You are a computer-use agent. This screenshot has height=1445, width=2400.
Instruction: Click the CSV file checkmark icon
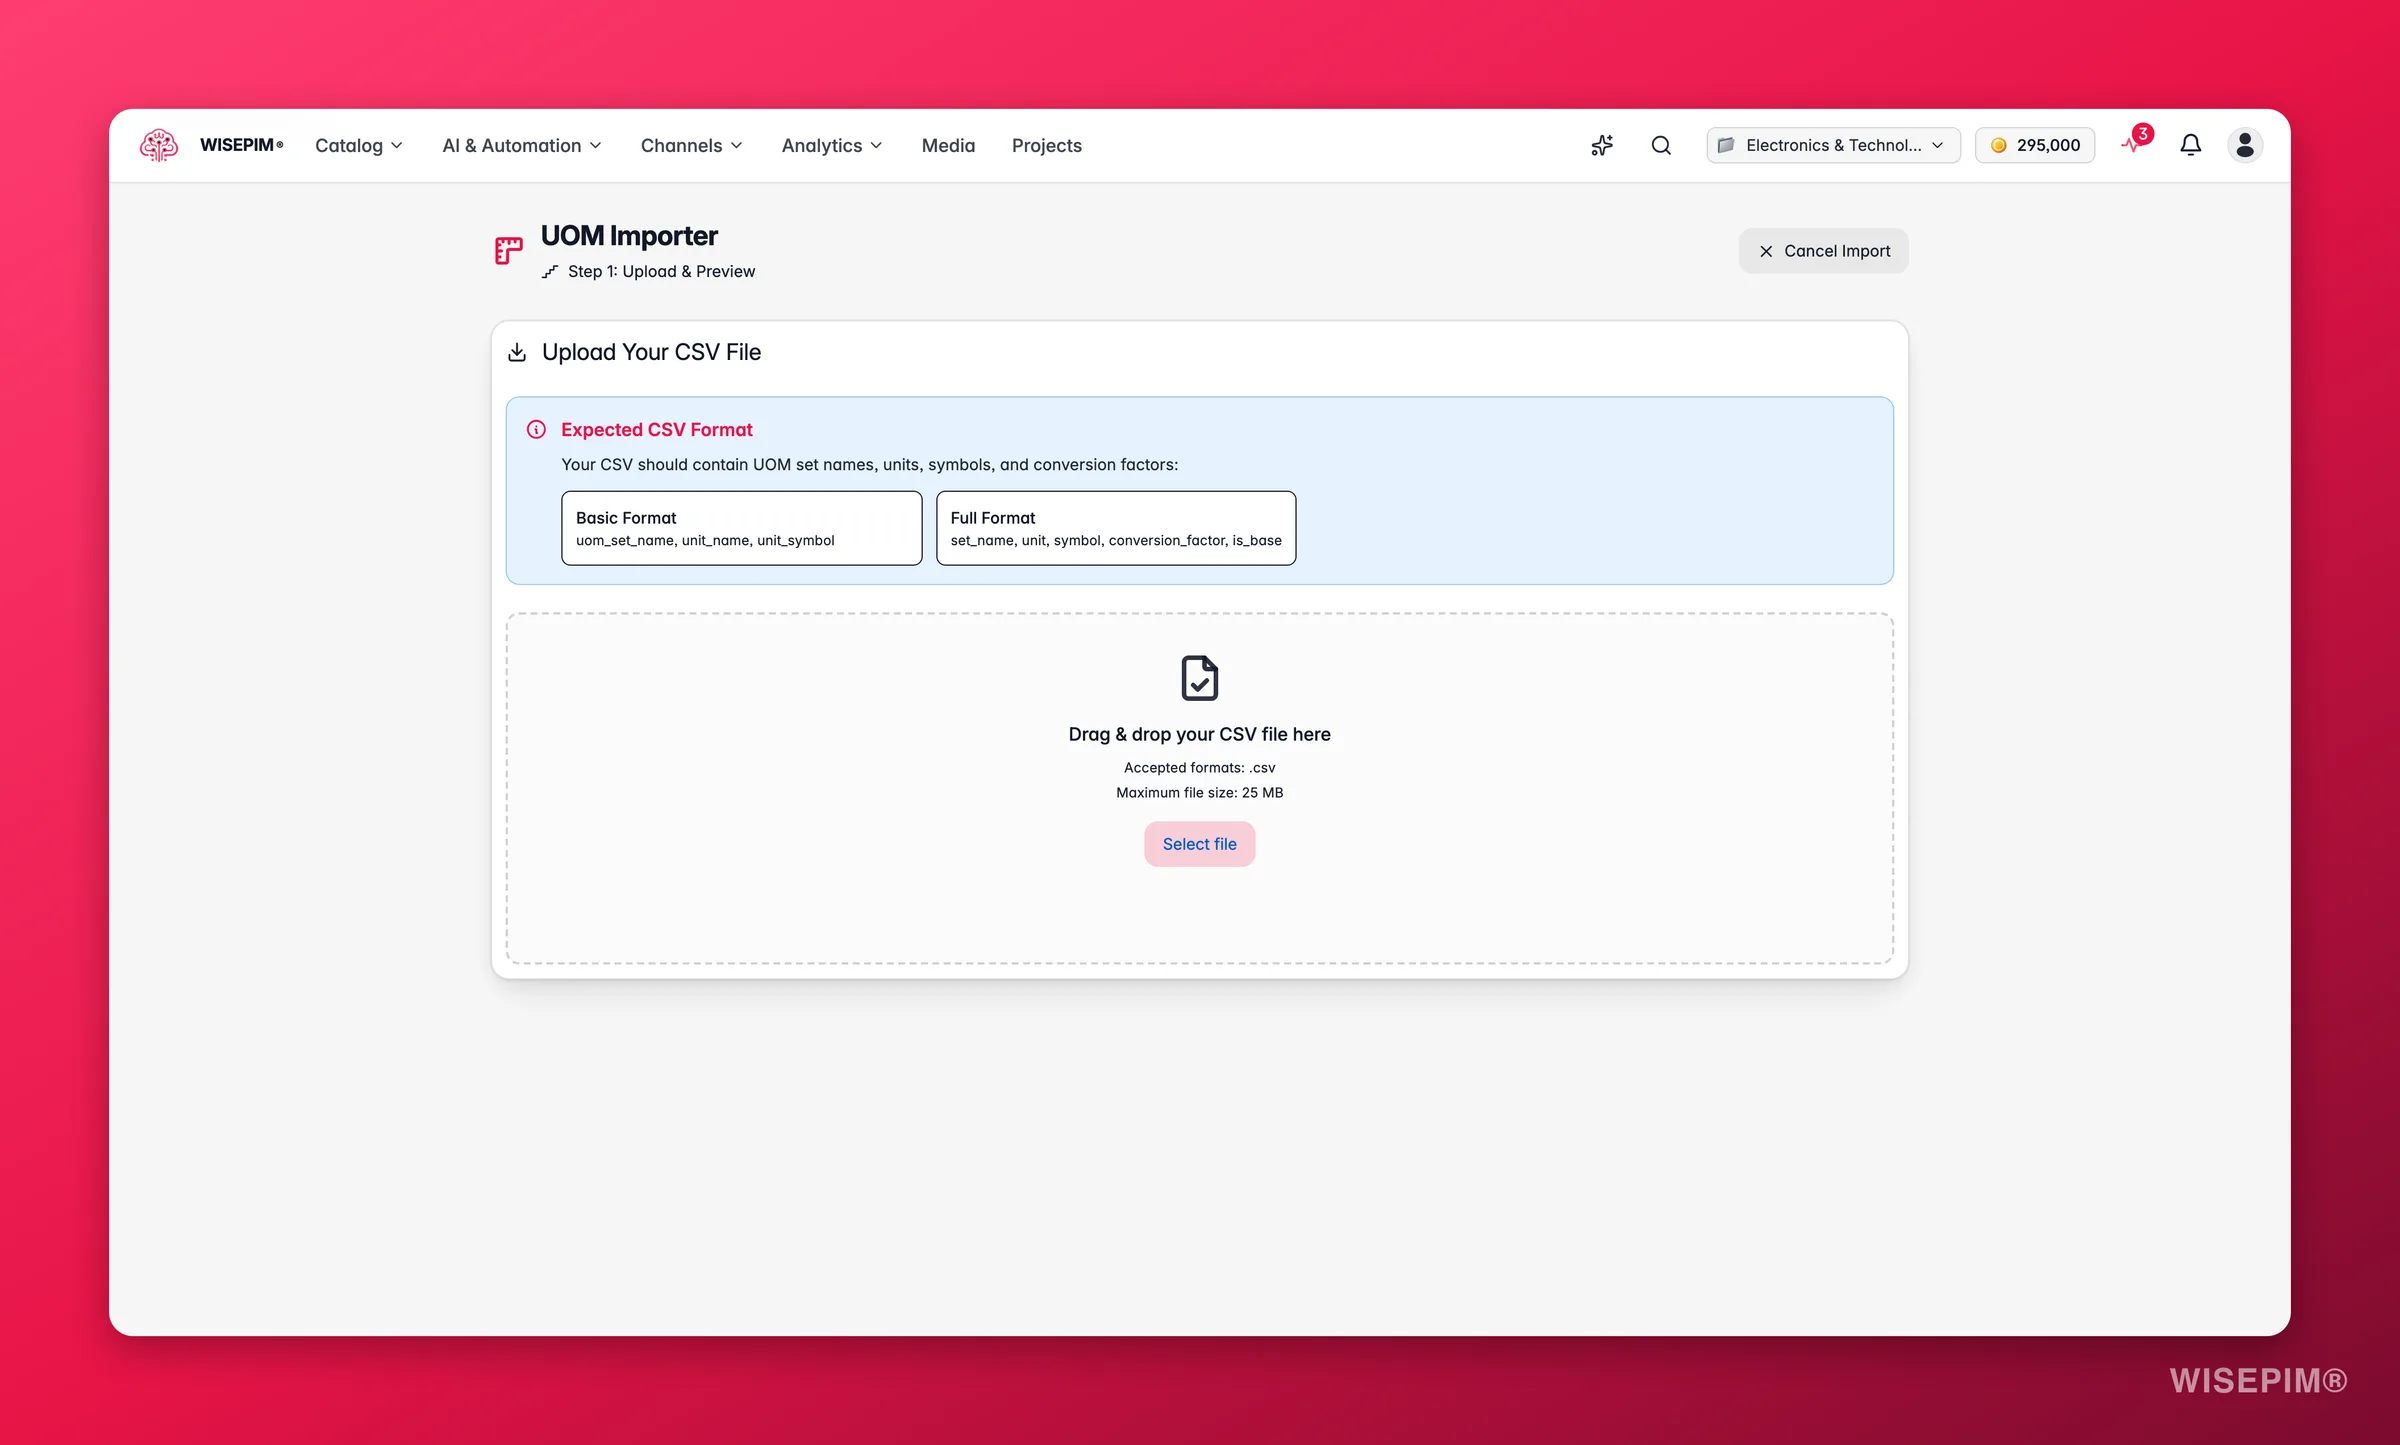pos(1199,678)
